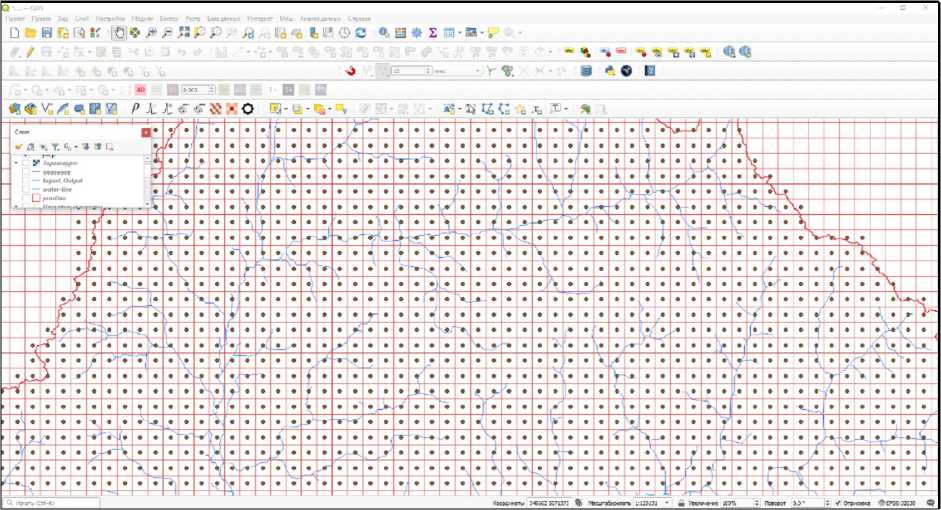Click the black ring icon in the bottom toolbar
Viewport: 941px width, 510px height.
[x=247, y=109]
